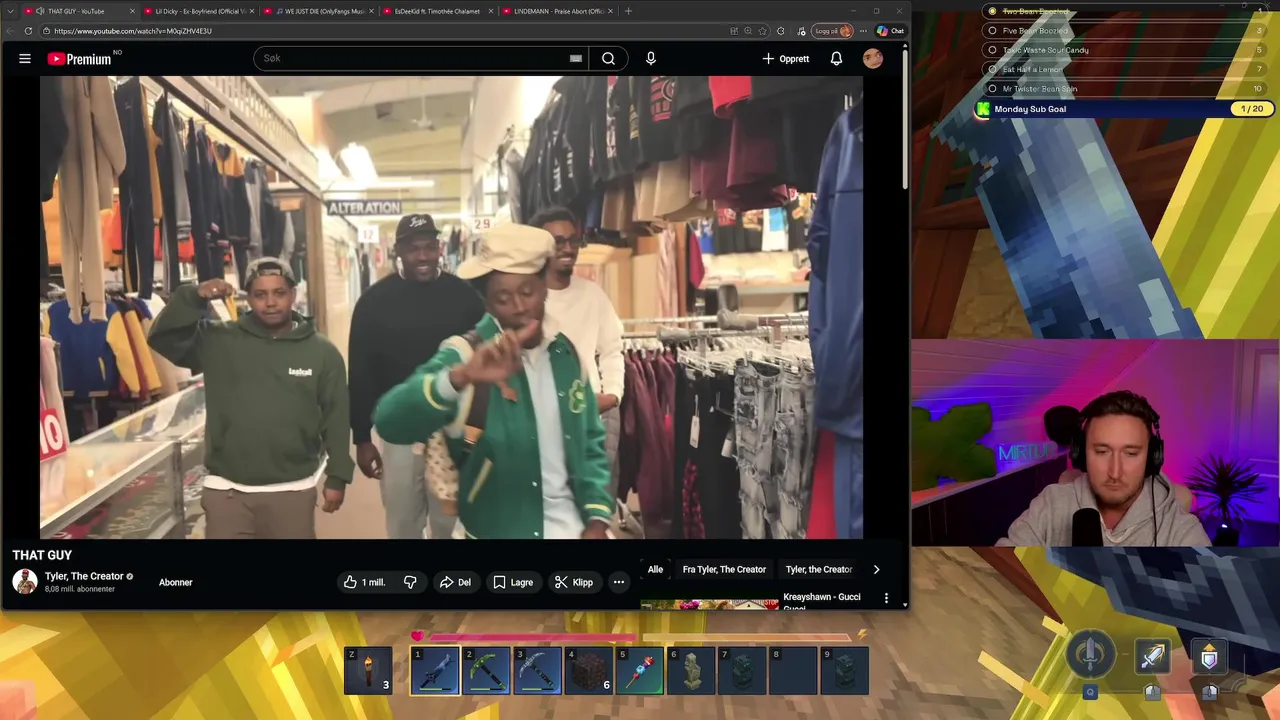Select the rocket item in slot 5
This screenshot has width=1280, height=720.
640,671
